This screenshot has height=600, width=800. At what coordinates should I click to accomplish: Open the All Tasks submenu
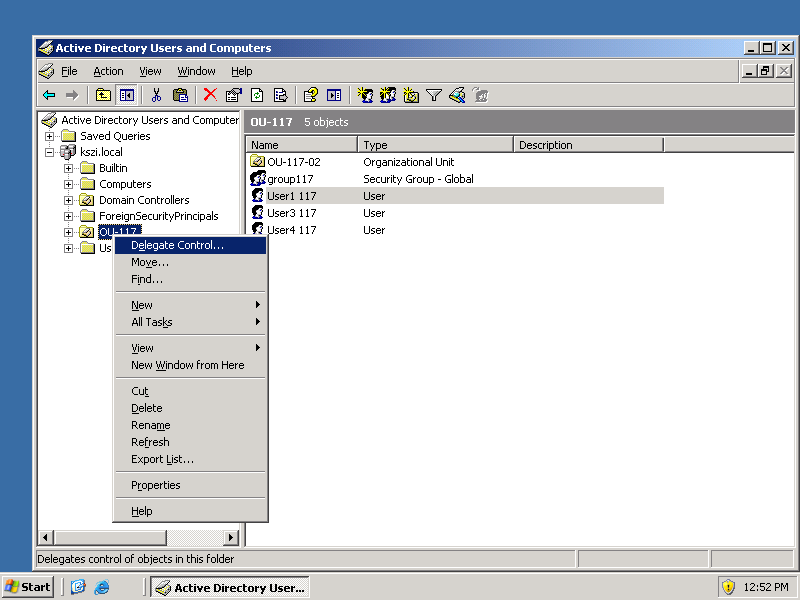tap(190, 322)
